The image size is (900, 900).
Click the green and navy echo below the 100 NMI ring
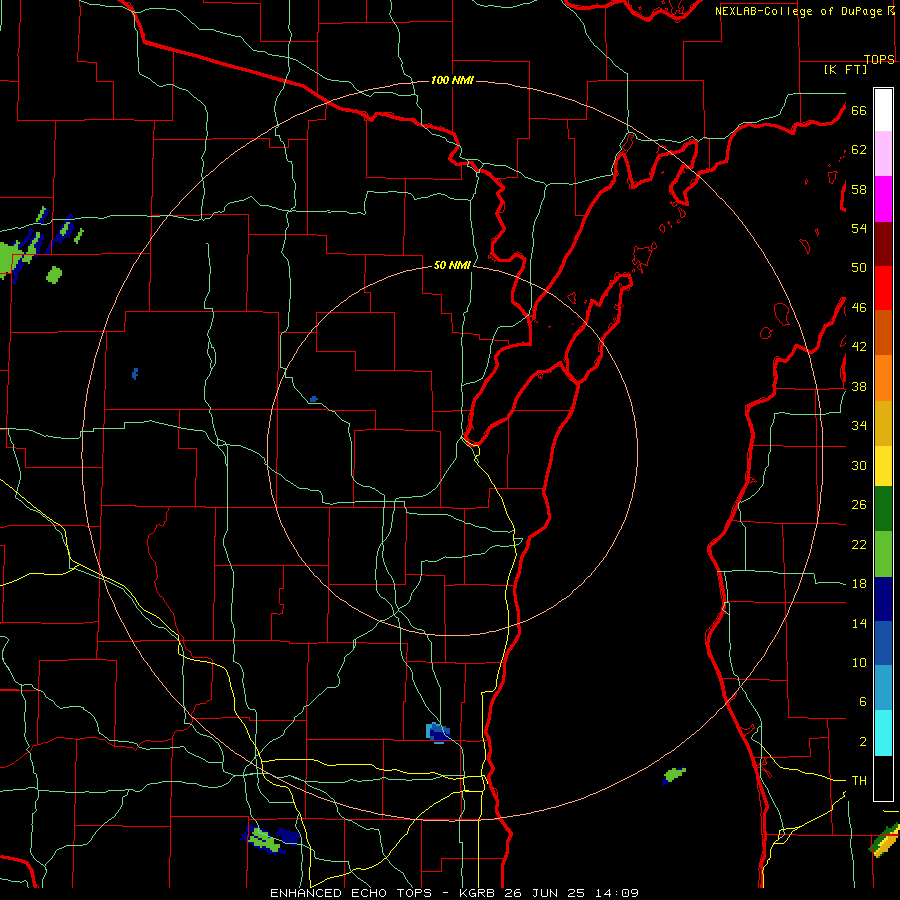[270, 839]
